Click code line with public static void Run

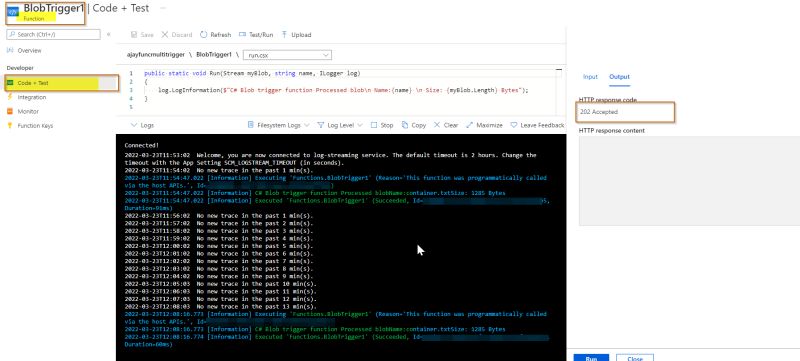coord(252,73)
